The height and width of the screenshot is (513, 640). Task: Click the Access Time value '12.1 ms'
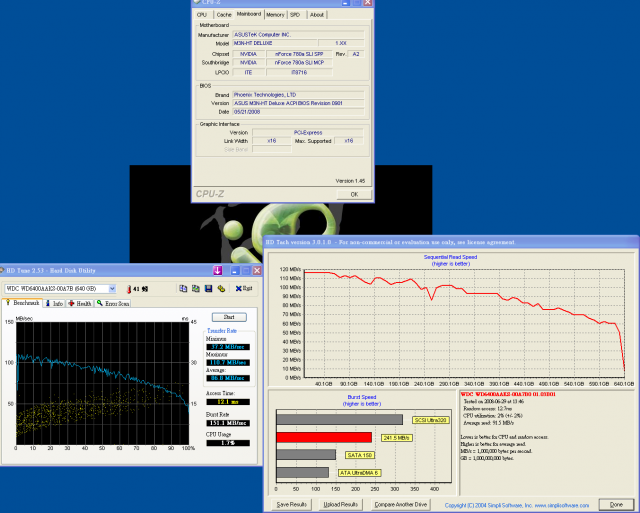(x=228, y=402)
